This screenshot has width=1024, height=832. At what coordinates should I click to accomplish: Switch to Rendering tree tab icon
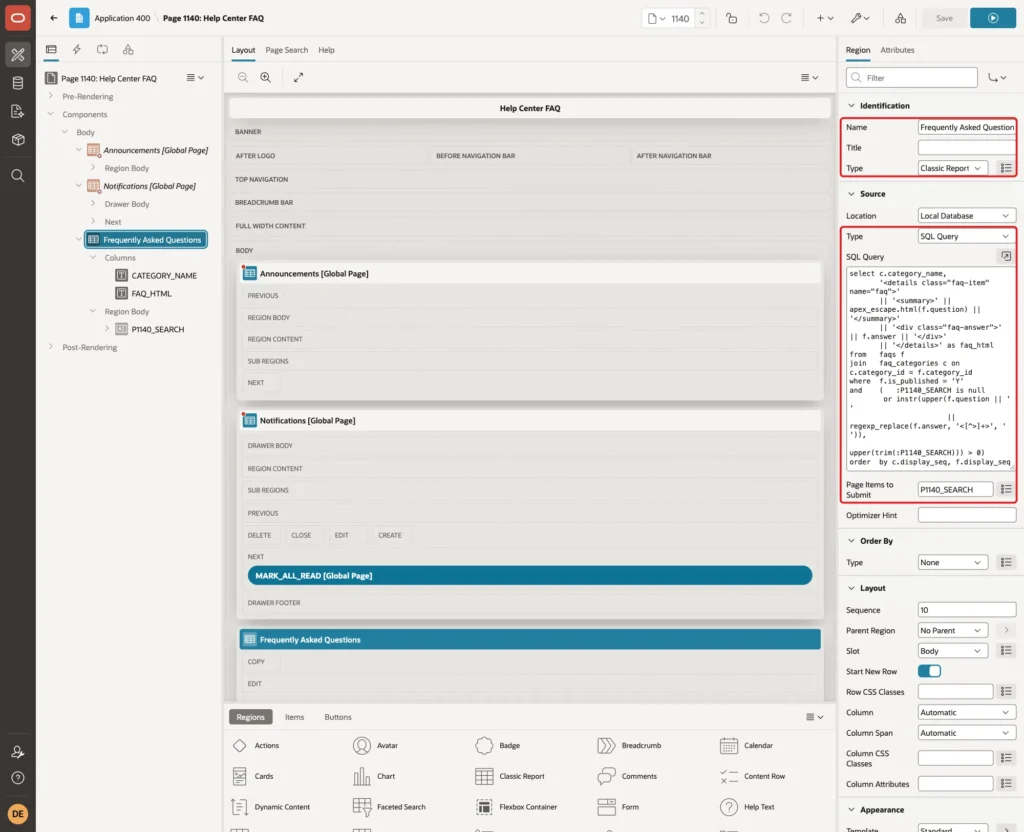[51, 50]
